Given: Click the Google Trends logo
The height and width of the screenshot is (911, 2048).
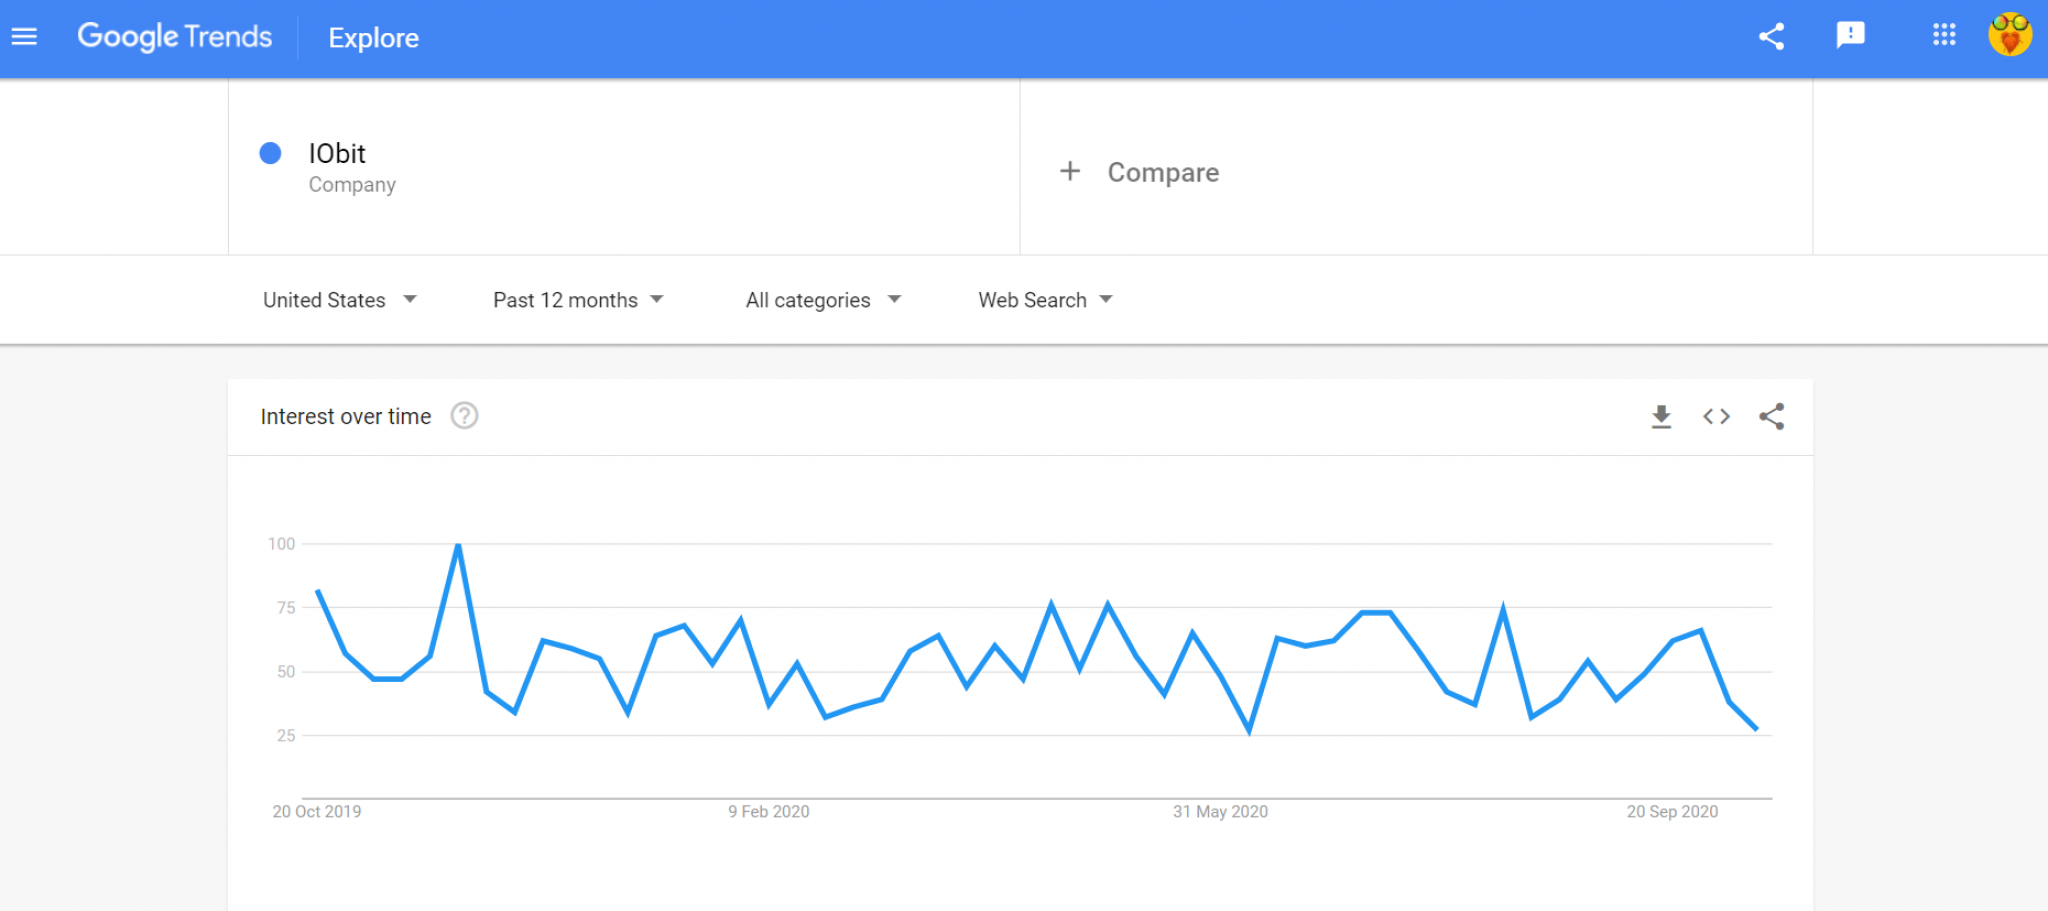Looking at the screenshot, I should [x=175, y=37].
